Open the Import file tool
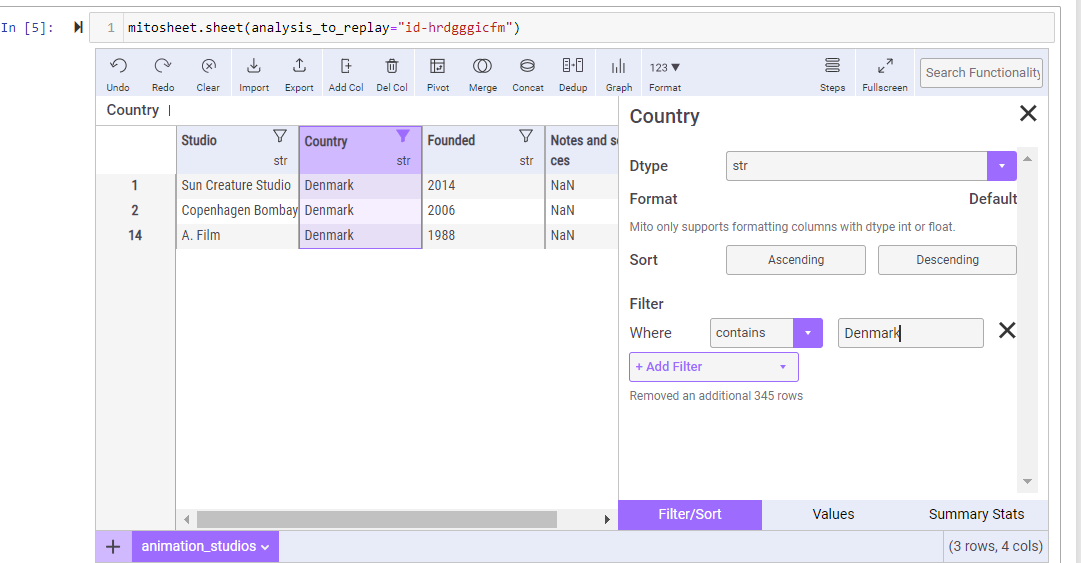The width and height of the screenshot is (1081, 563). click(x=254, y=67)
